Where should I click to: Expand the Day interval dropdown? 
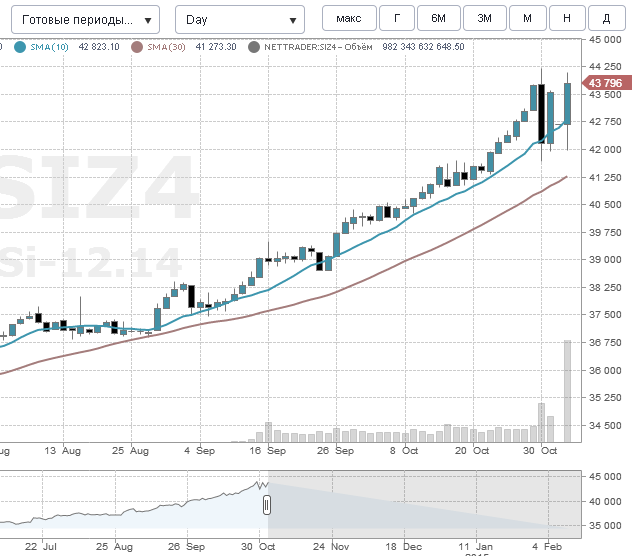[239, 20]
